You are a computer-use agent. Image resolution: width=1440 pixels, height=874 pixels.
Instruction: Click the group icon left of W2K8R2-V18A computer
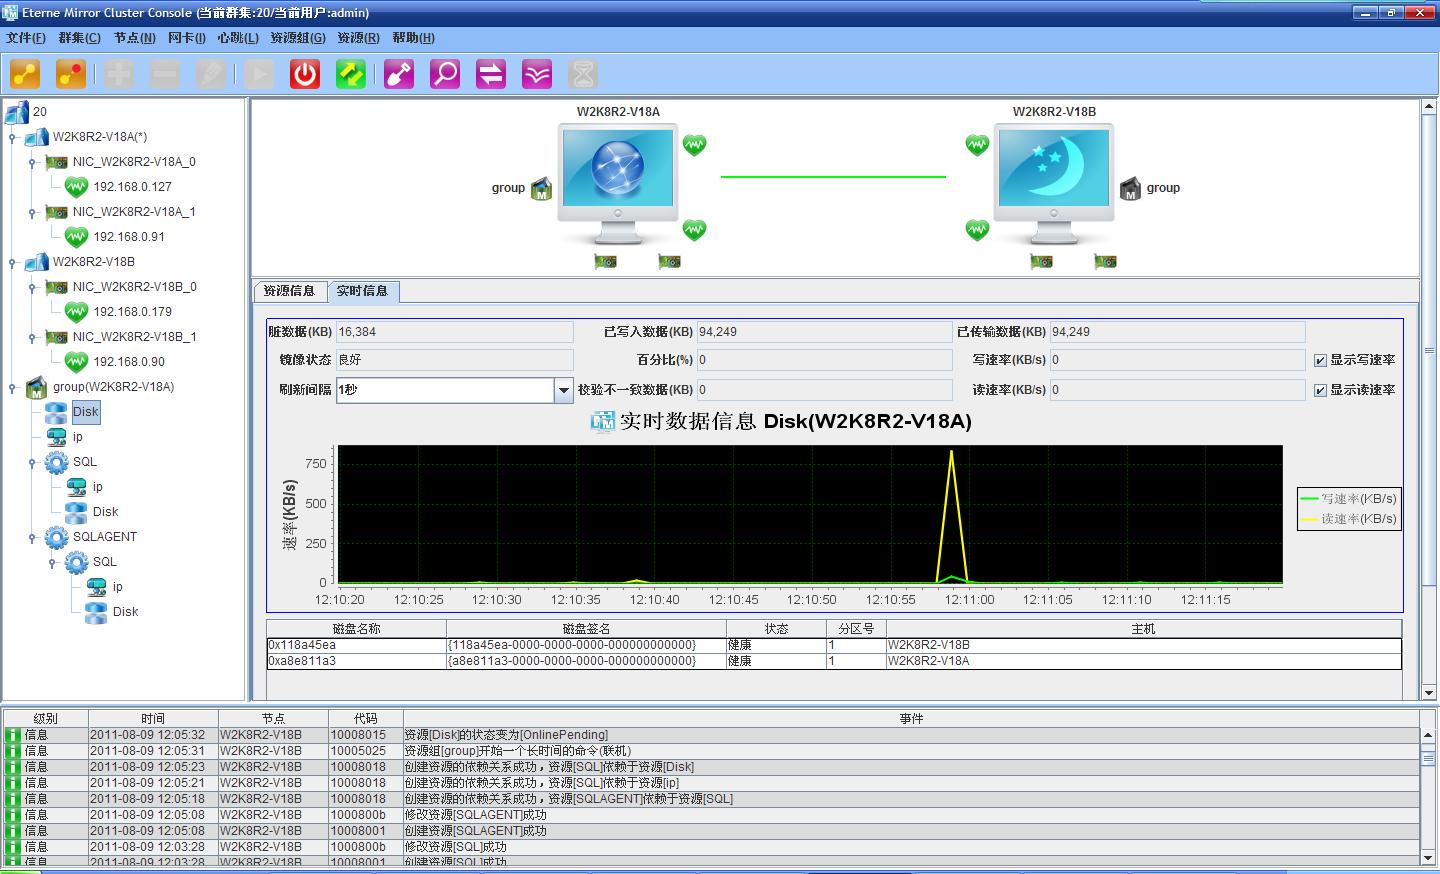pos(541,188)
